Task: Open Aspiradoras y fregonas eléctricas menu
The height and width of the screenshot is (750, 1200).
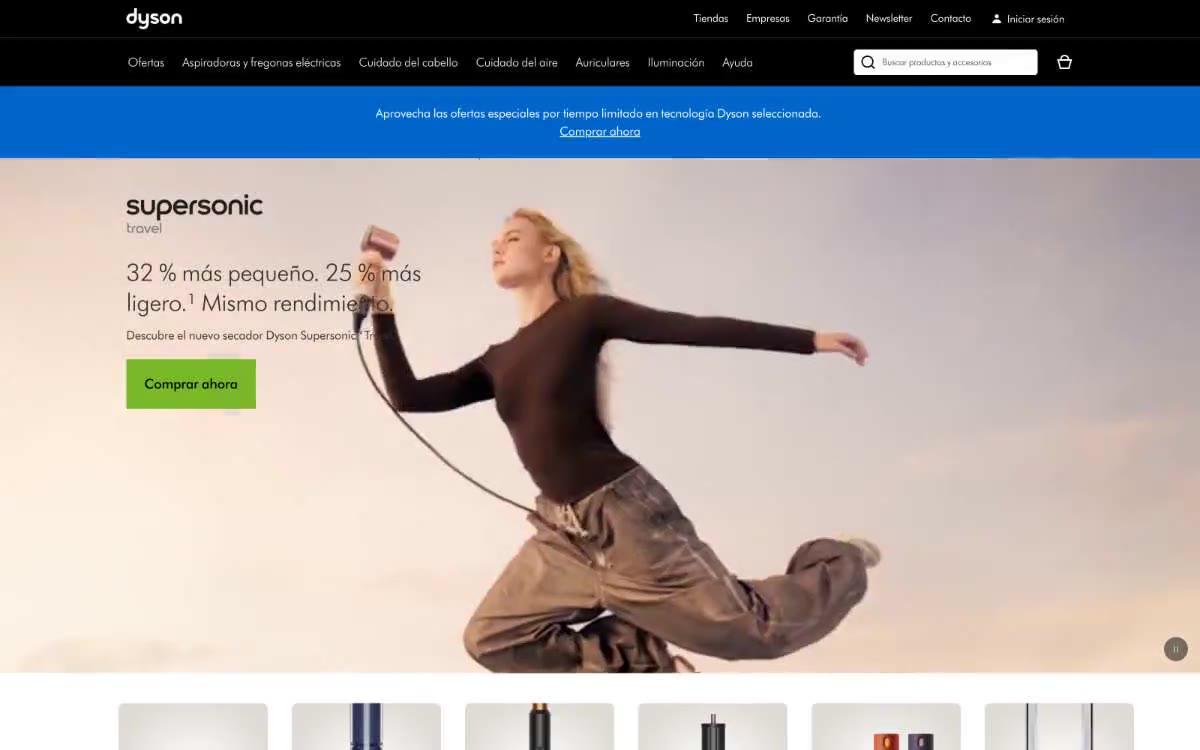Action: (261, 62)
